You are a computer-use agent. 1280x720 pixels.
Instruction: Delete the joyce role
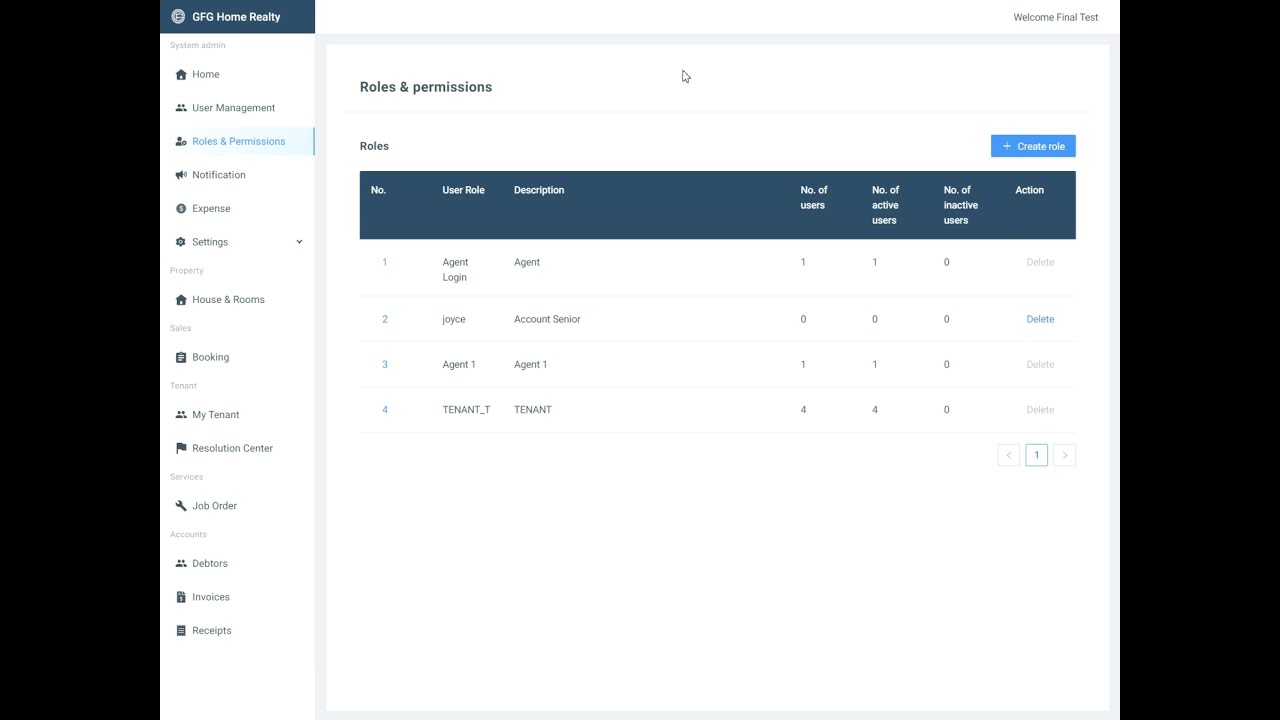1040,319
